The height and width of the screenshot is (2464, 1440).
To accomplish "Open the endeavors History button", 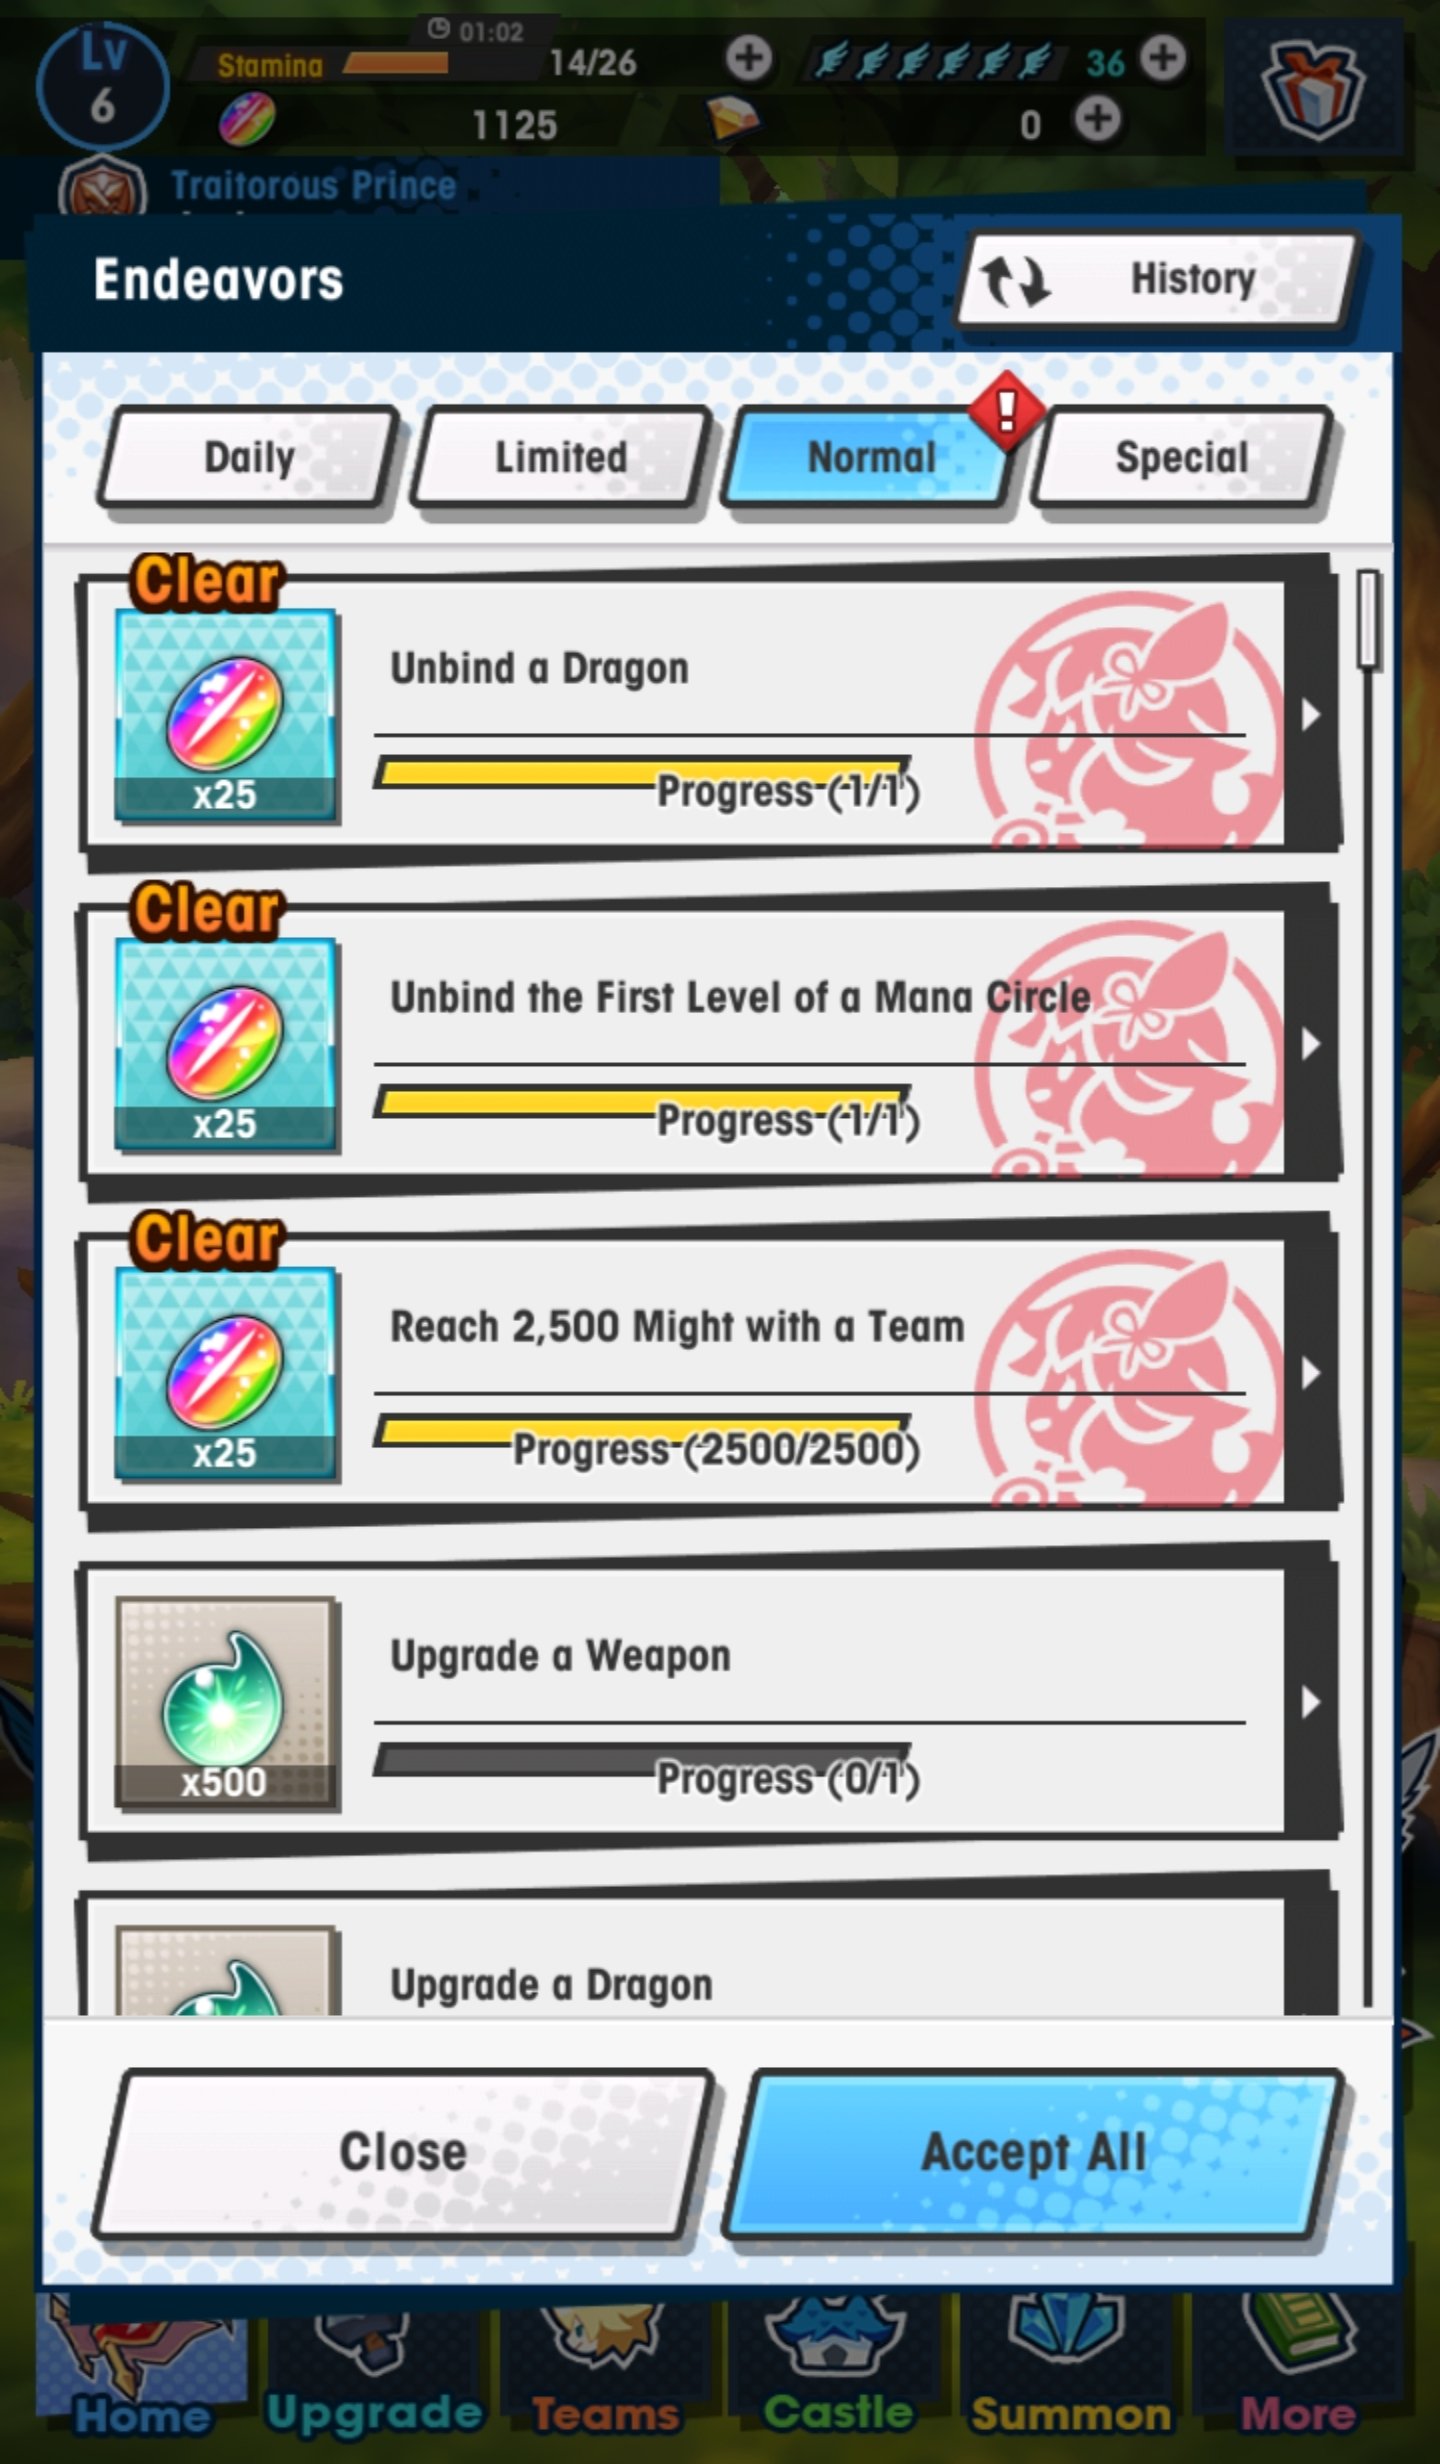I will click(x=1158, y=280).
